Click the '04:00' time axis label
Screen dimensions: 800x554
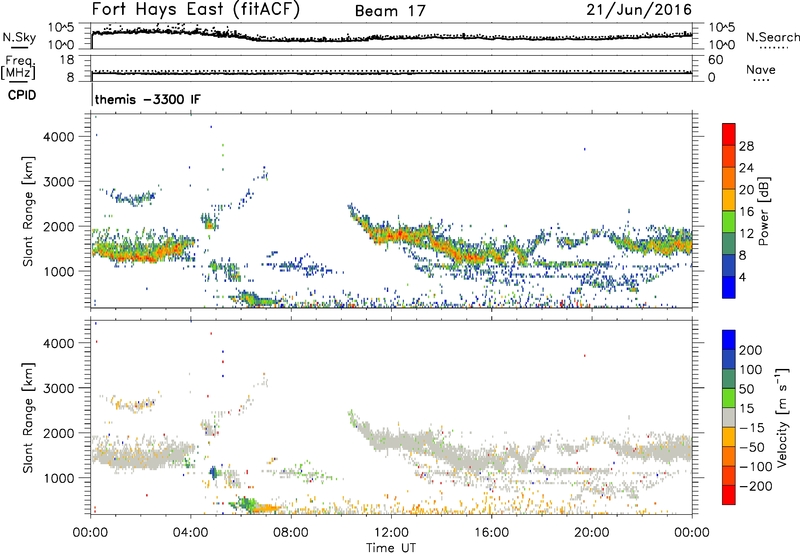tap(191, 533)
